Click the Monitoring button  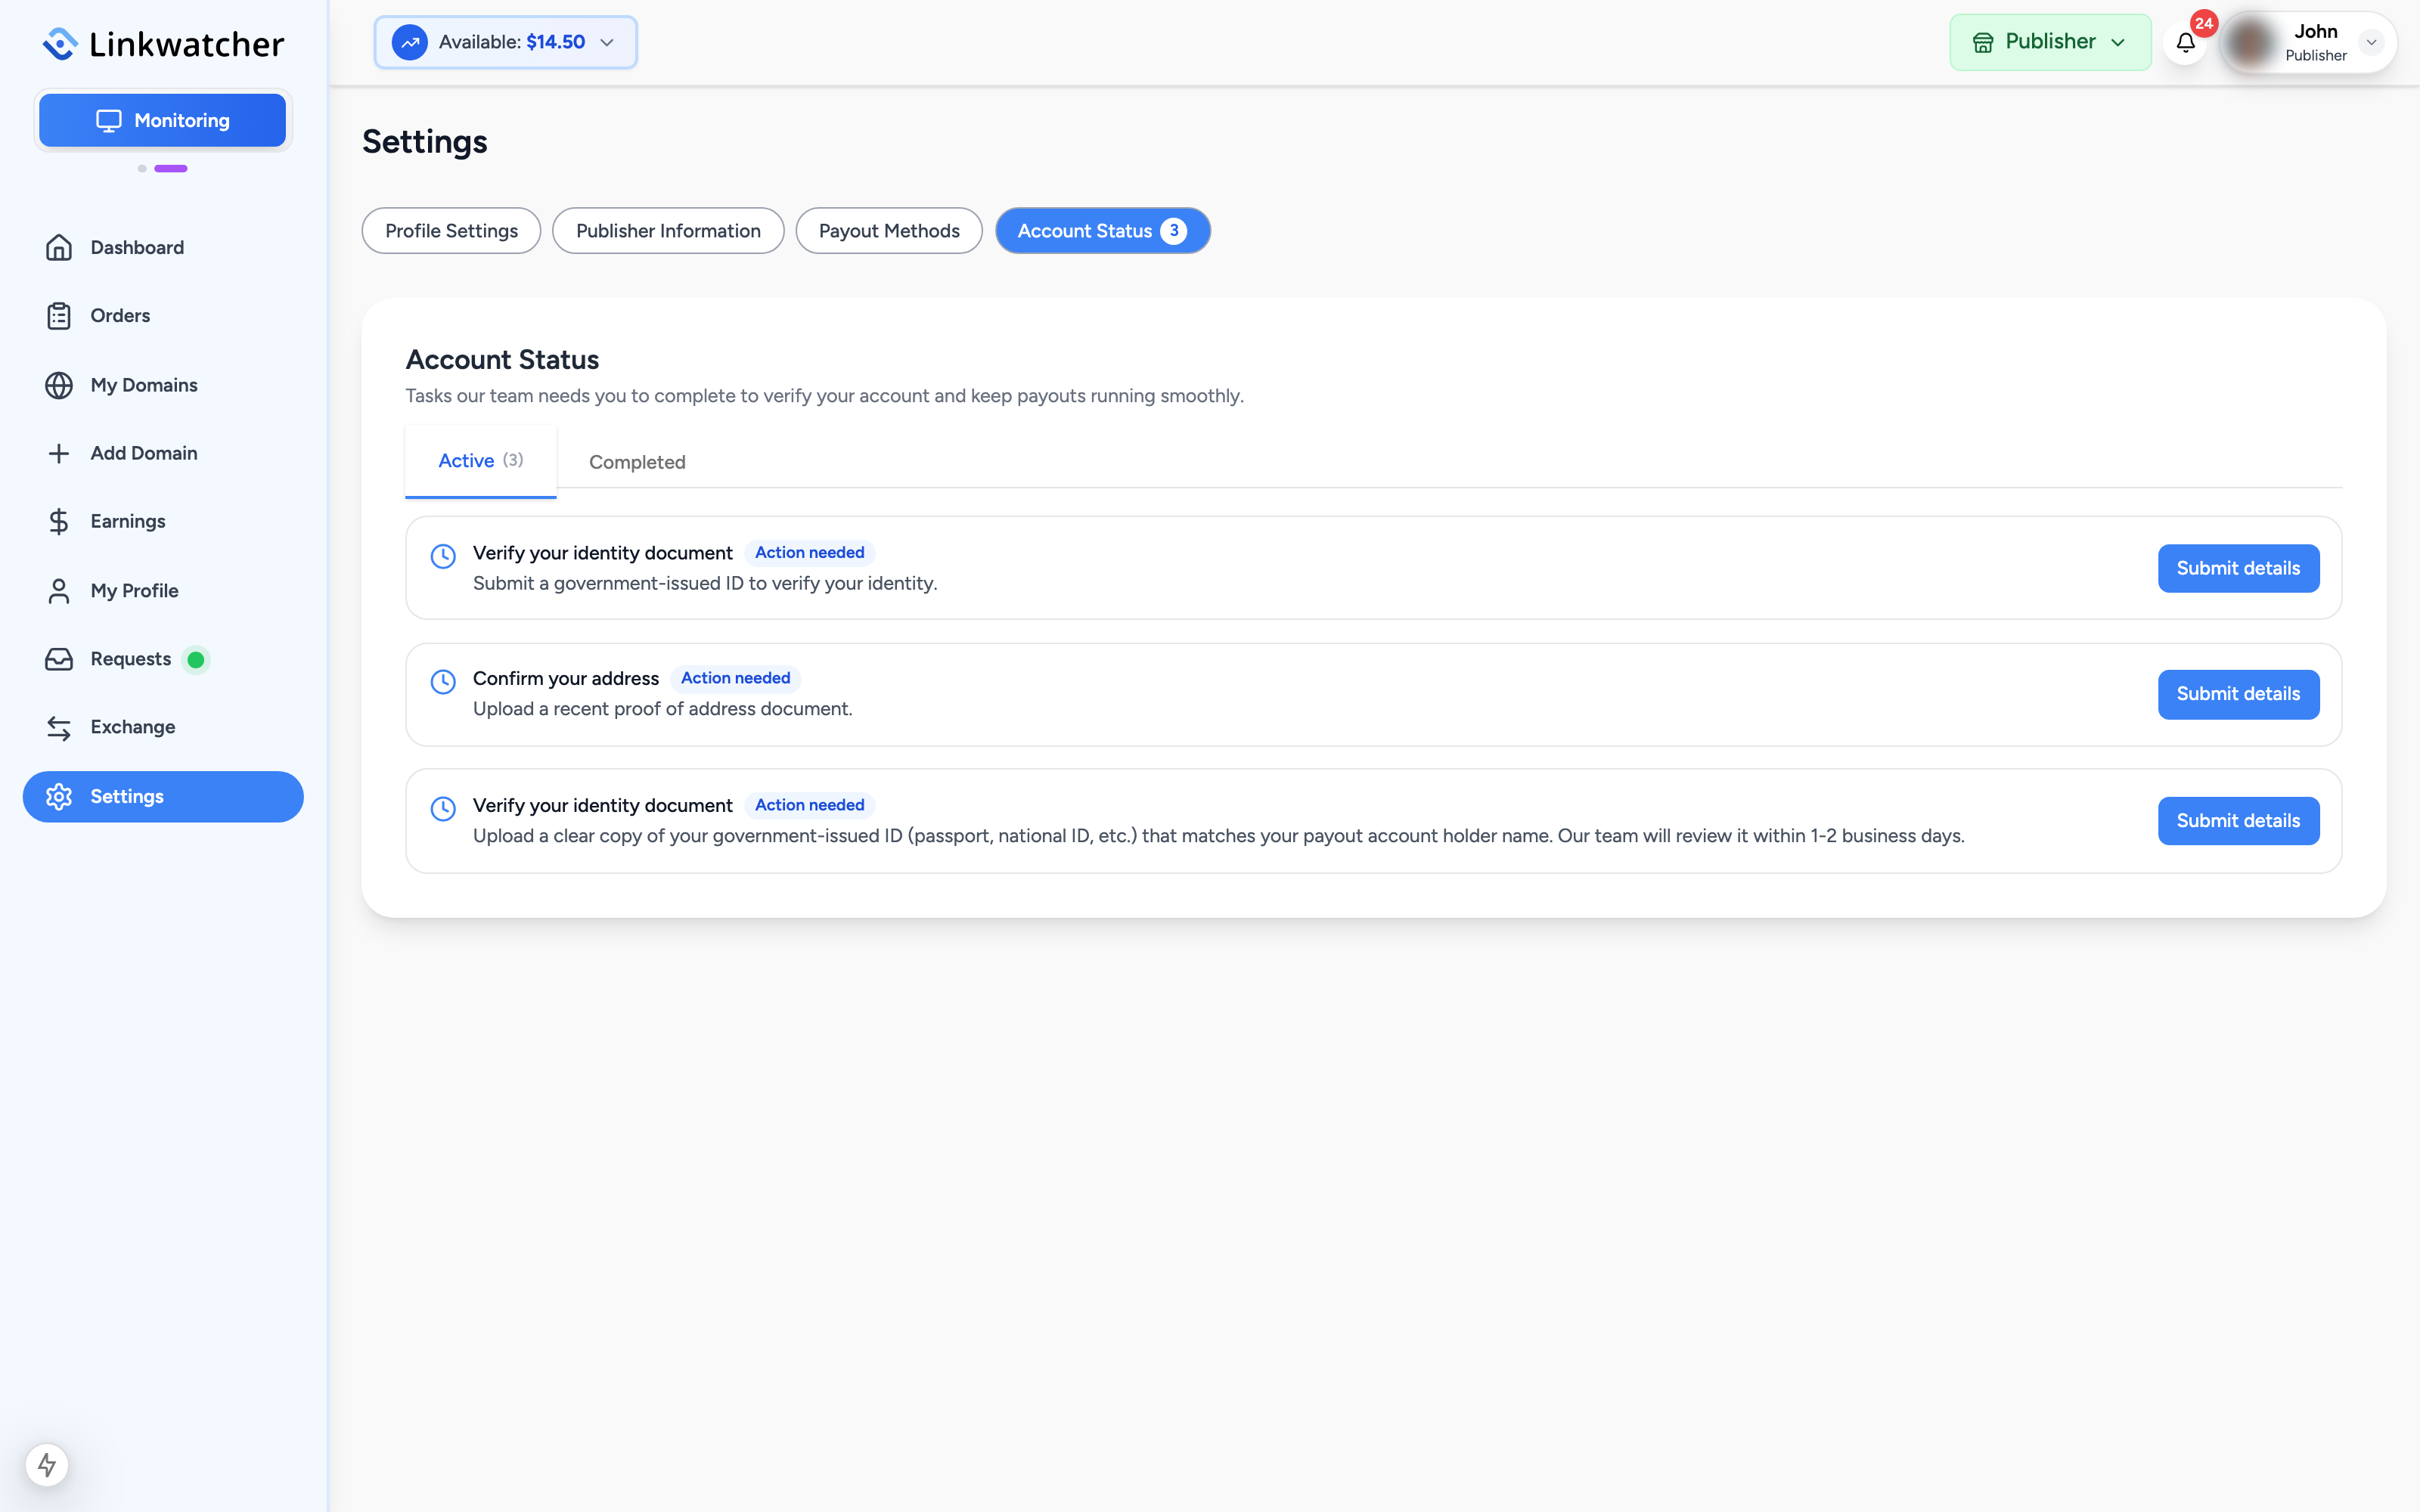(163, 120)
